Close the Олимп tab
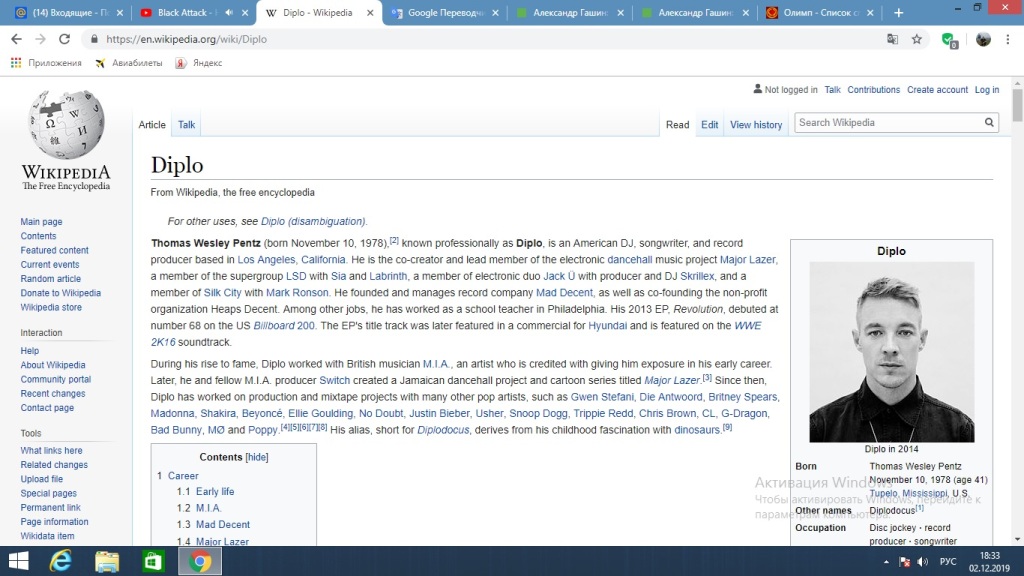Viewport: 1024px width, 576px height. (x=870, y=12)
